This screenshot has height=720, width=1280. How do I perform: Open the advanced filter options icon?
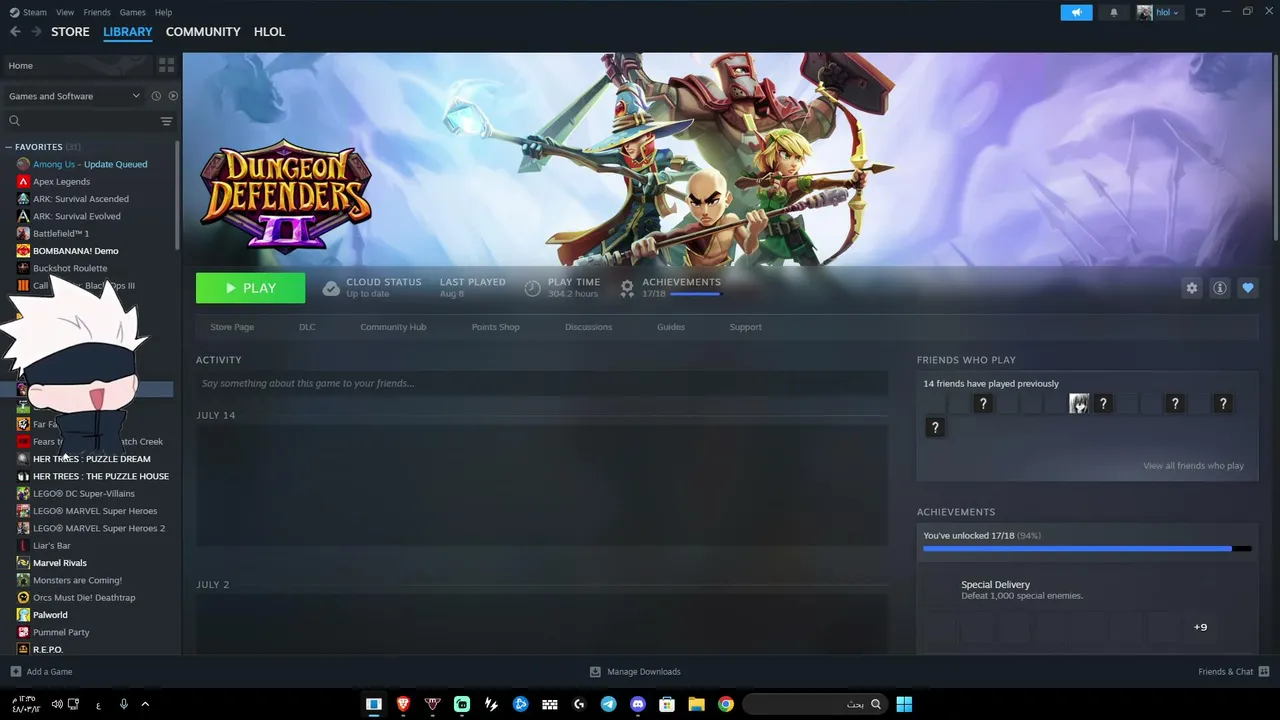(x=167, y=121)
